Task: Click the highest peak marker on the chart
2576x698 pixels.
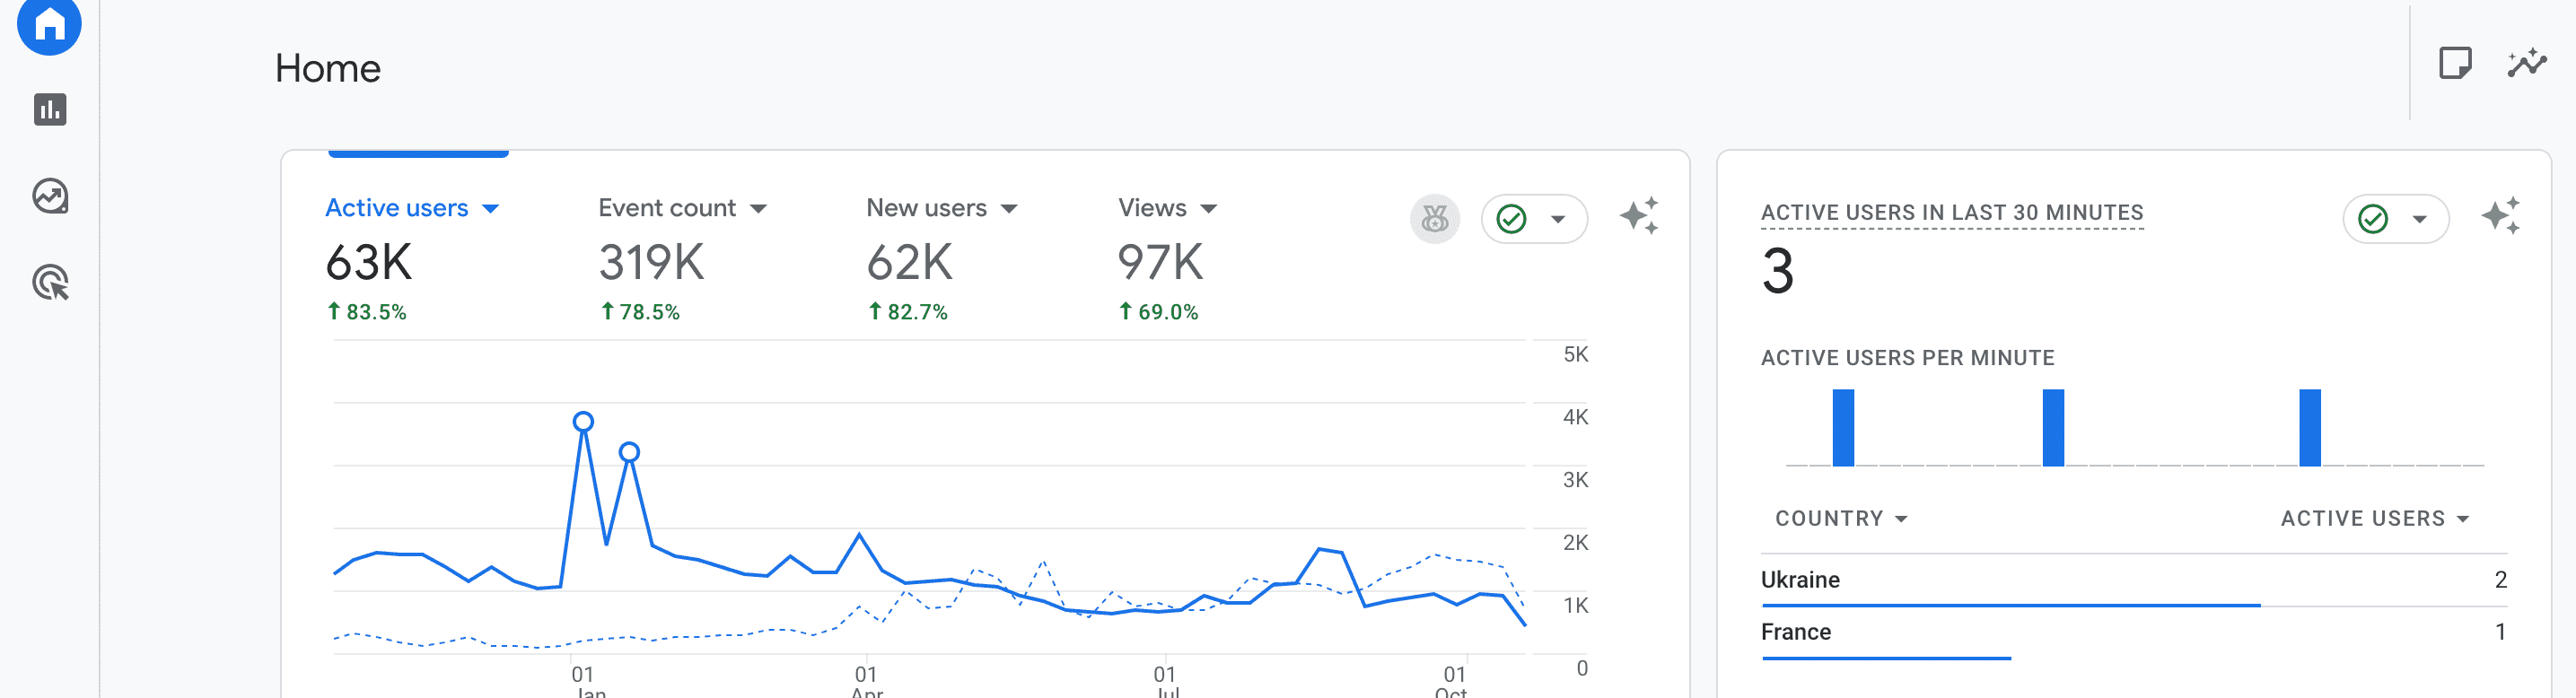Action: (x=583, y=422)
